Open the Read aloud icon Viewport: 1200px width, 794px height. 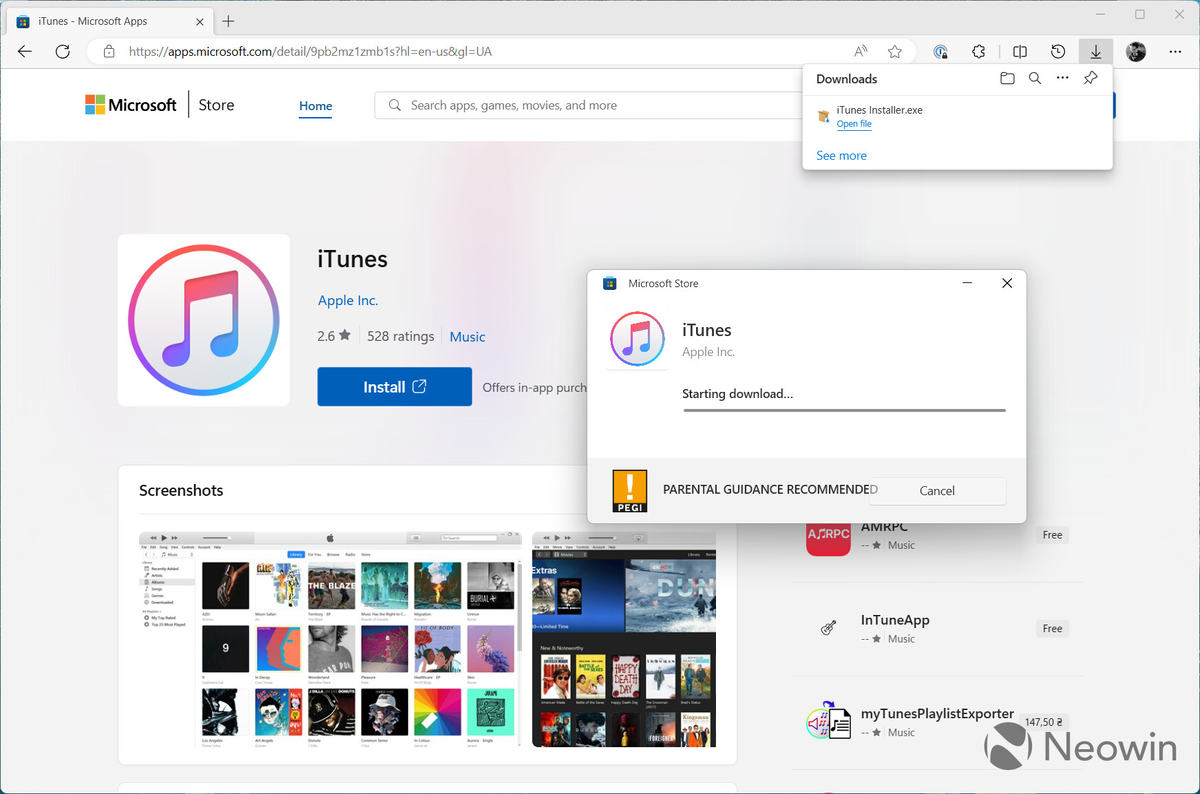click(861, 52)
